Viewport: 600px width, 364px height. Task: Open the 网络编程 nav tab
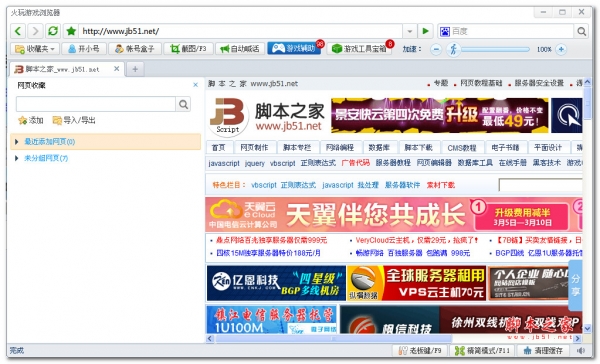(339, 147)
